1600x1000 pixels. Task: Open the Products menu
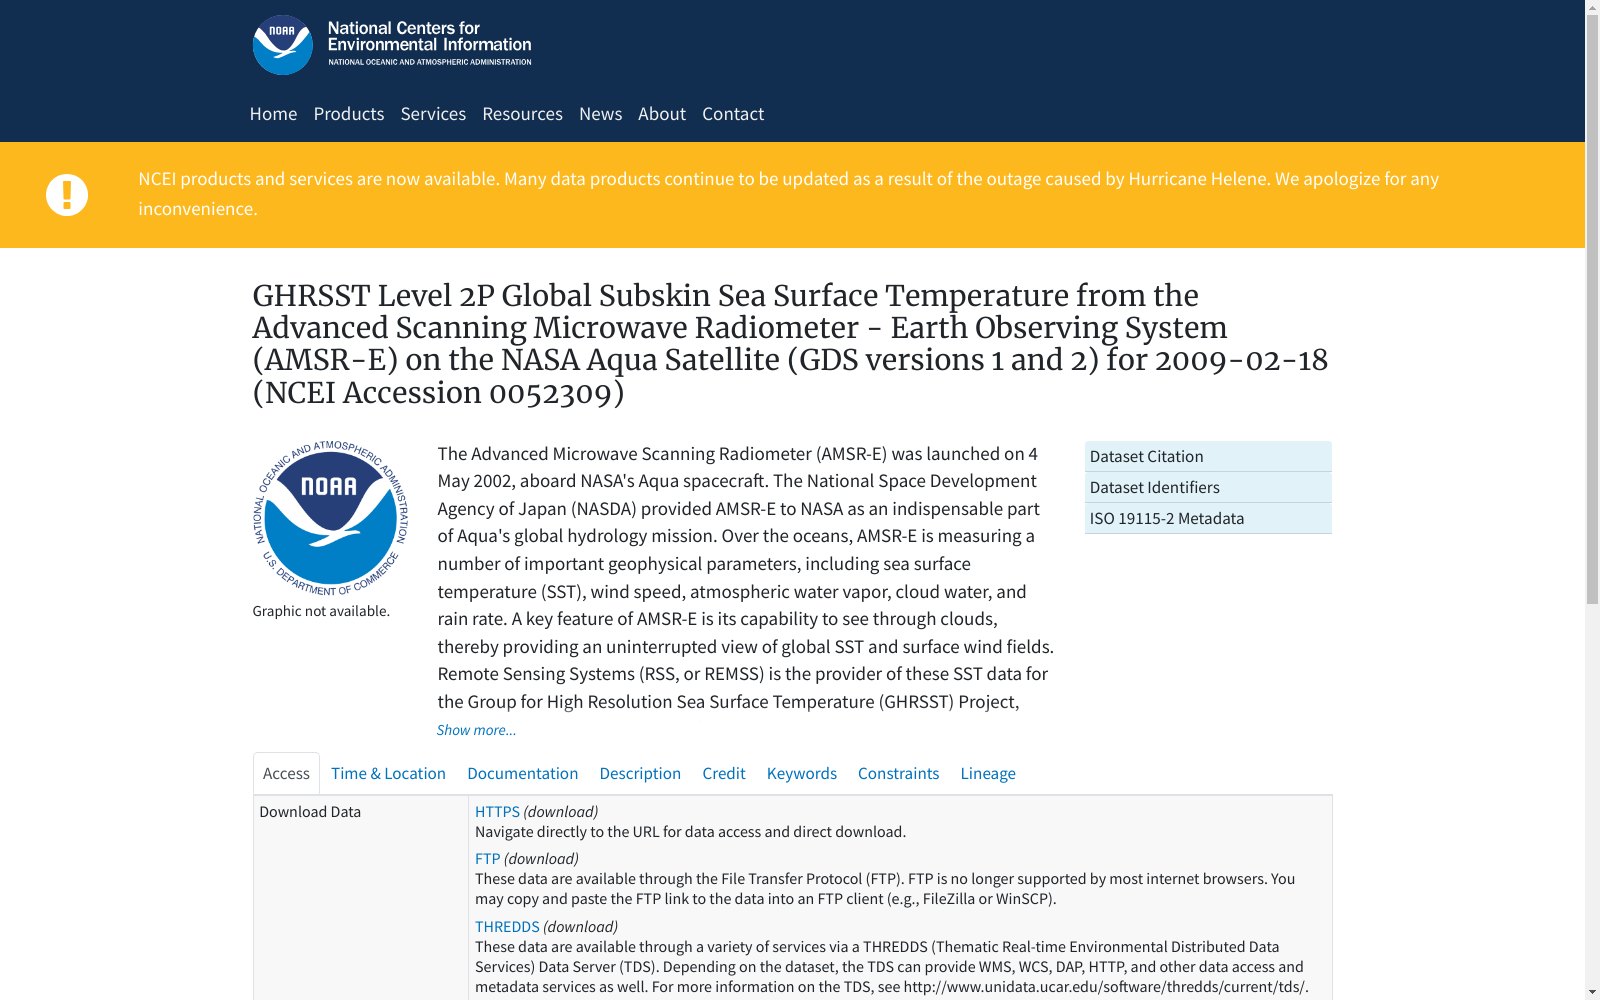(x=349, y=114)
